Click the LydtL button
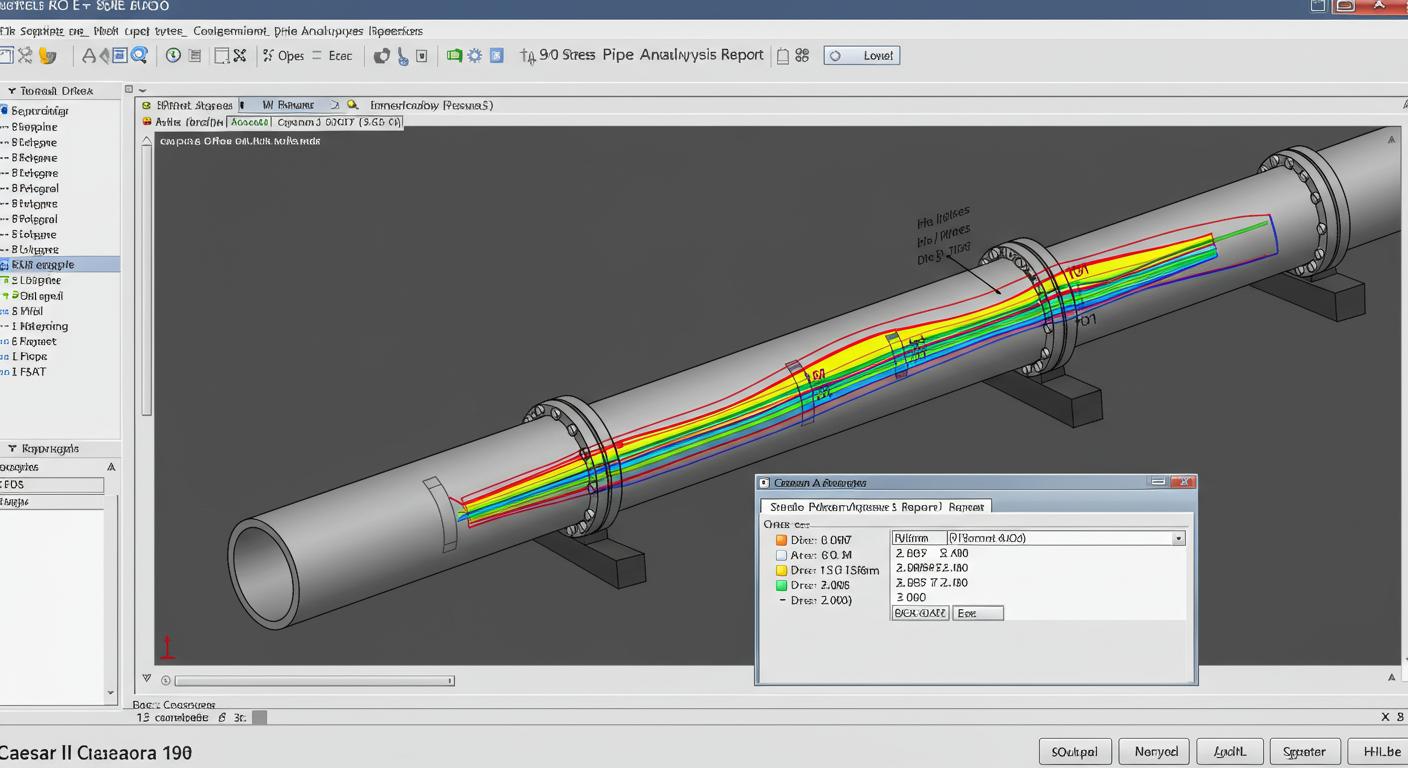 [1231, 751]
